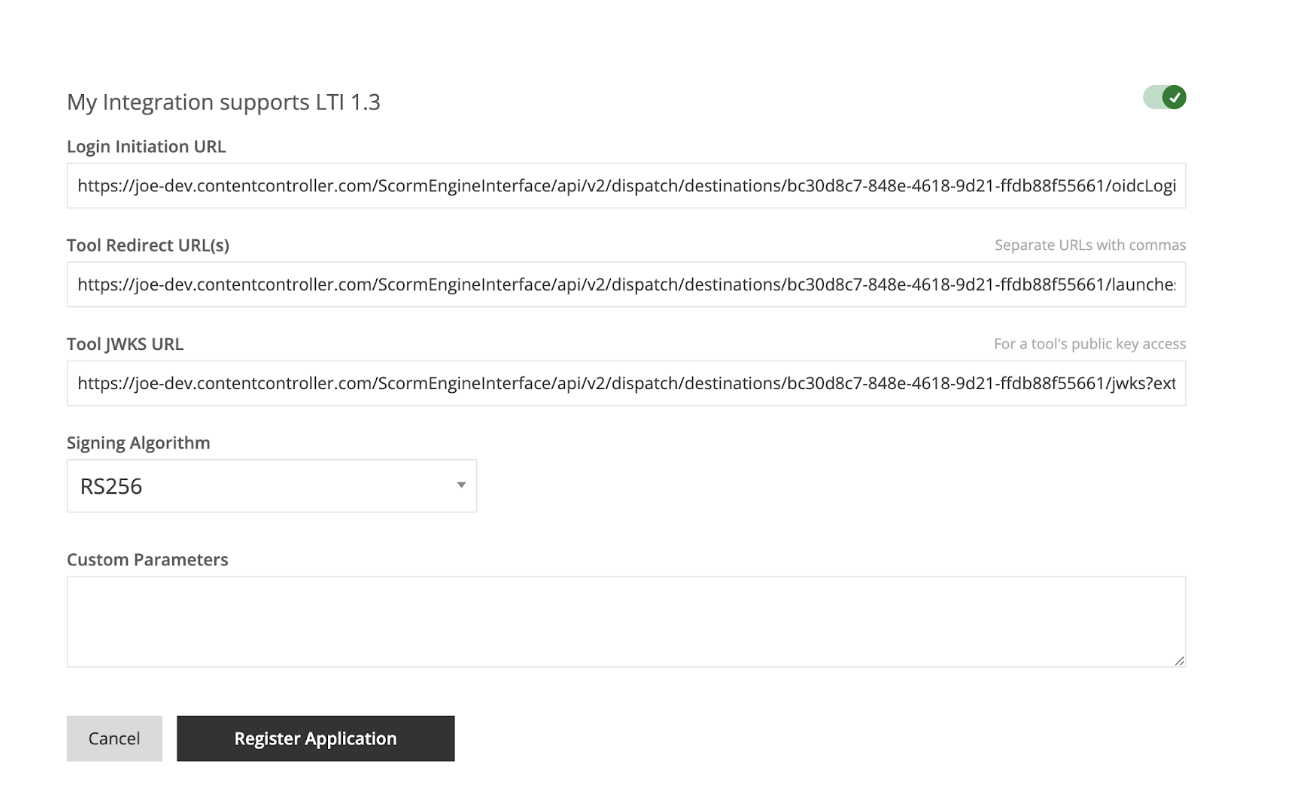Image resolution: width=1298 pixels, height=804 pixels.
Task: Focus the Login Initiation URL field
Action: click(626, 186)
